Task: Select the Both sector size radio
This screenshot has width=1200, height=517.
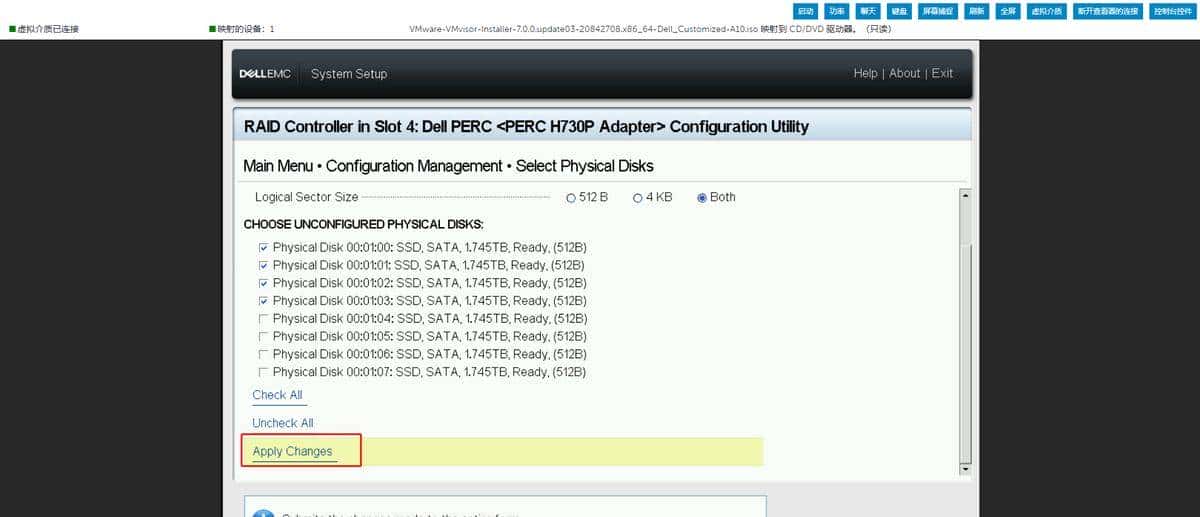Action: pyautogui.click(x=702, y=198)
